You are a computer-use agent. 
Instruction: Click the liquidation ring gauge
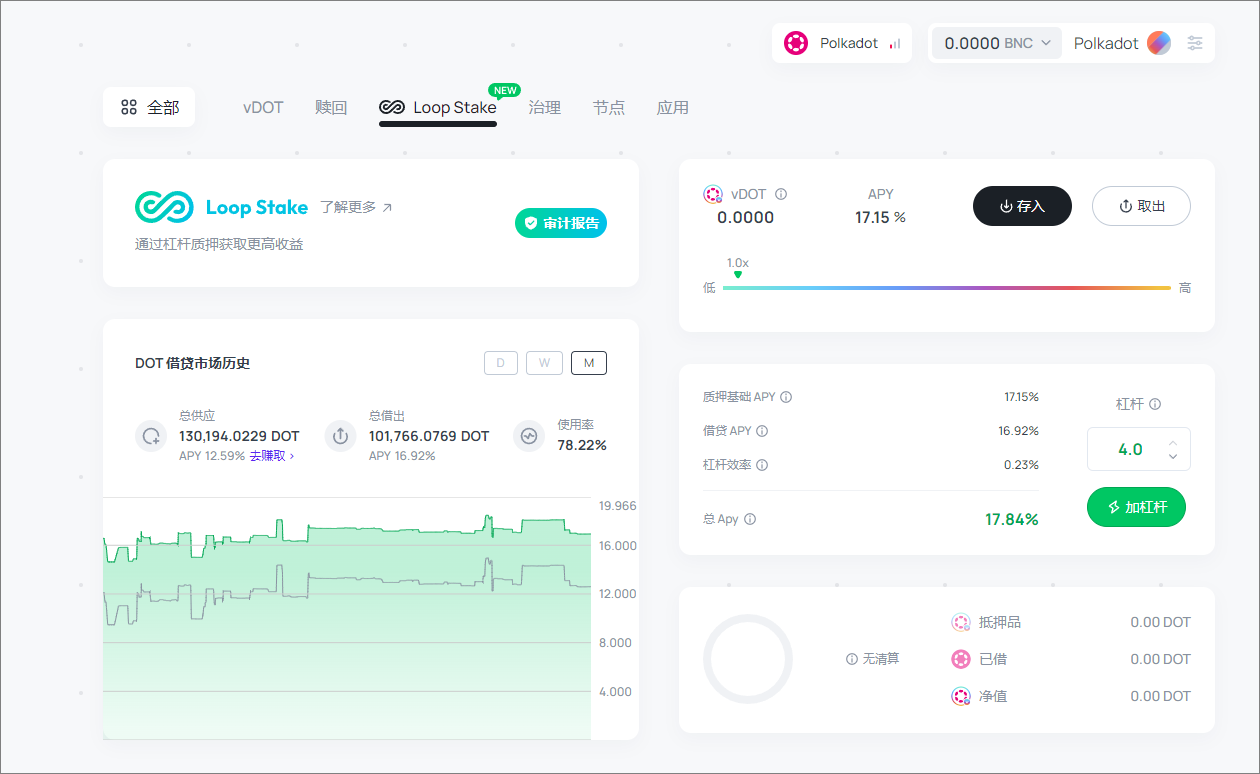tap(748, 659)
